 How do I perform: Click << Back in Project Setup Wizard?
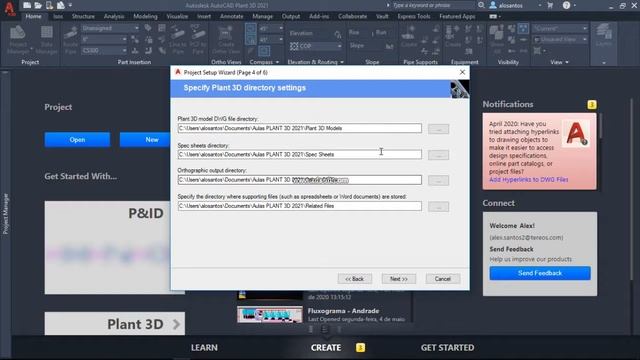coord(355,279)
